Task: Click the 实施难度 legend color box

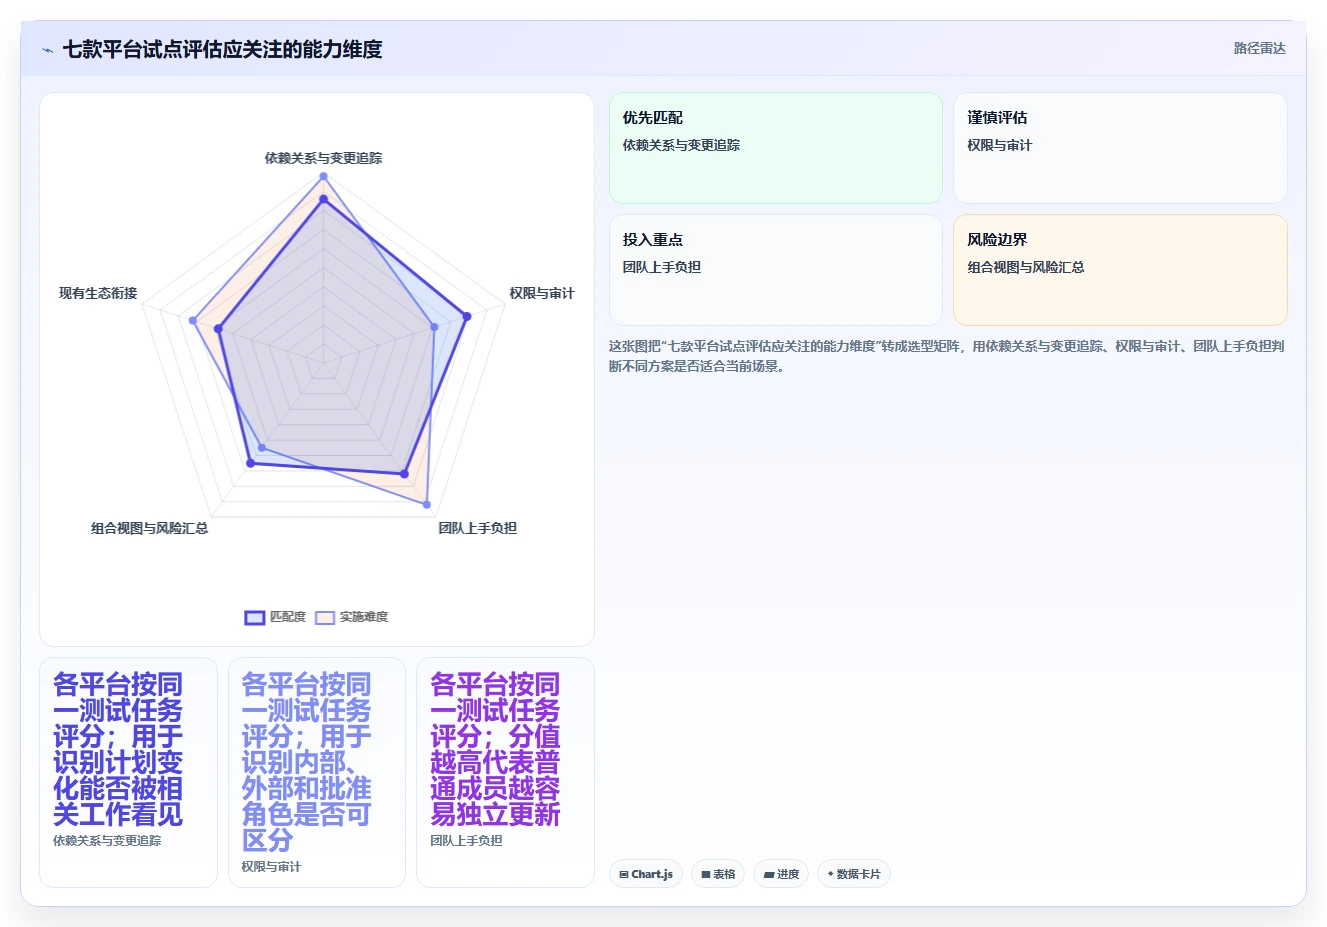Action: 325,618
